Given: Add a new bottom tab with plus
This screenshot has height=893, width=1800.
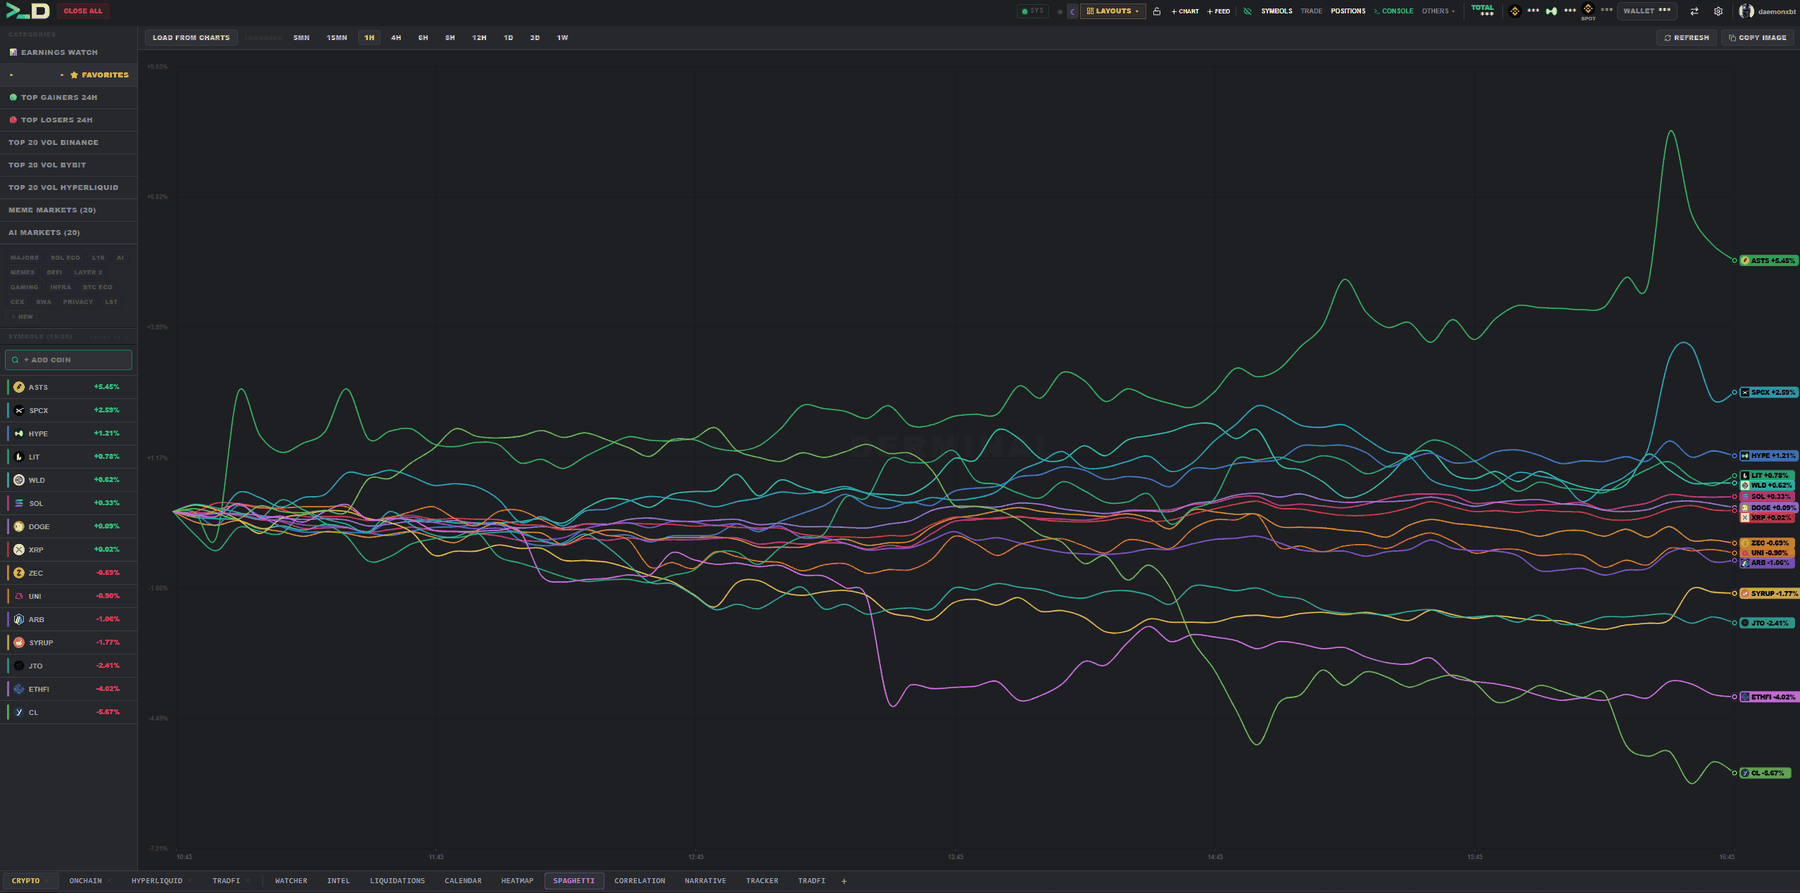Looking at the screenshot, I should (844, 881).
